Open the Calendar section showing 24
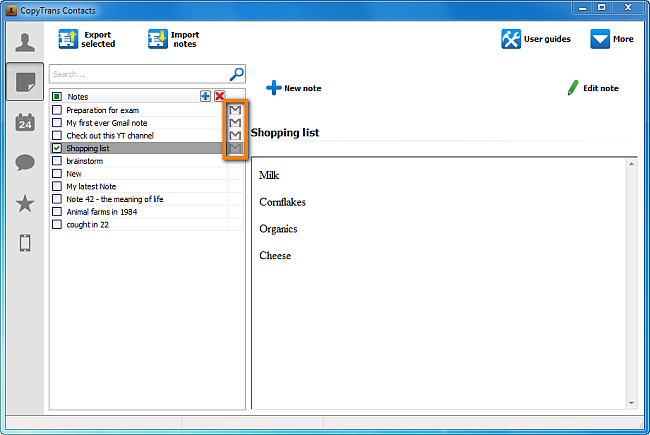 pyautogui.click(x=25, y=122)
